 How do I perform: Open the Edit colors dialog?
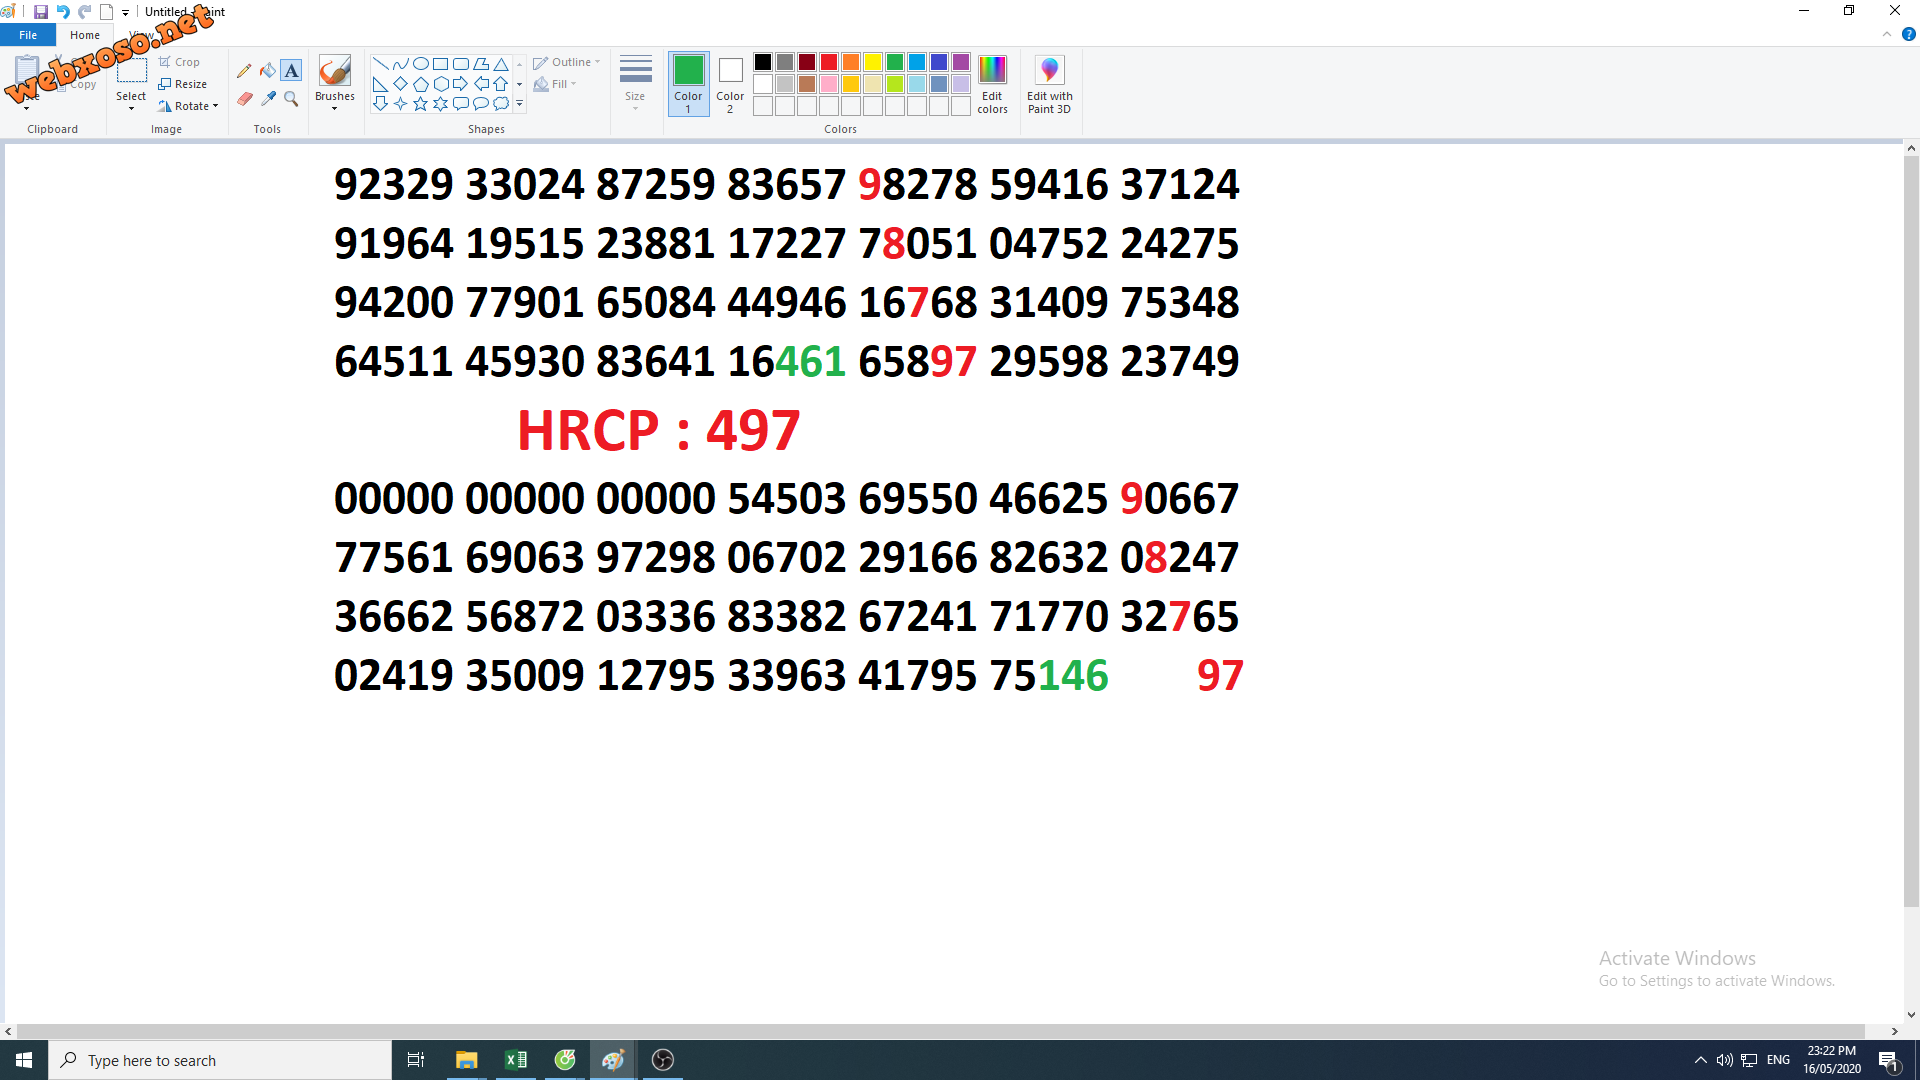[992, 84]
